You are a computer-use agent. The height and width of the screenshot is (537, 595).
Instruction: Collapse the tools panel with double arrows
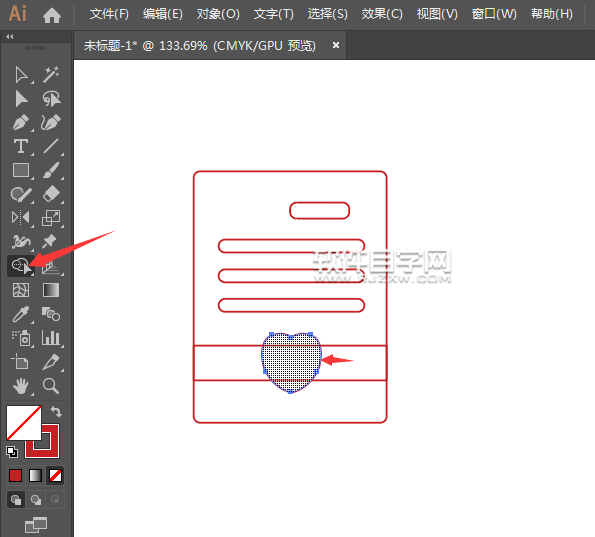pyautogui.click(x=10, y=36)
